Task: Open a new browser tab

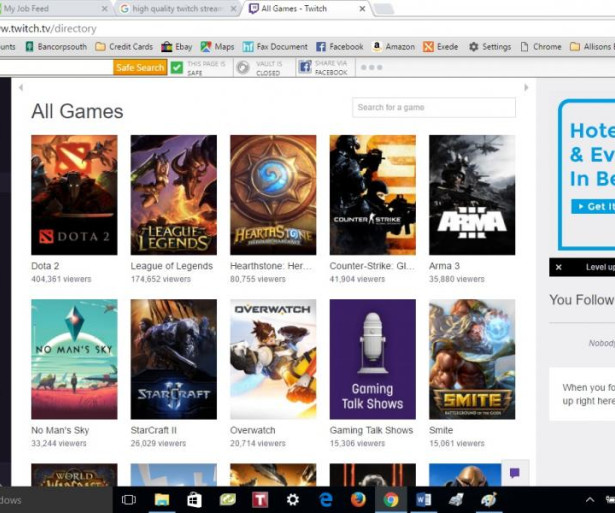Action: tap(384, 9)
